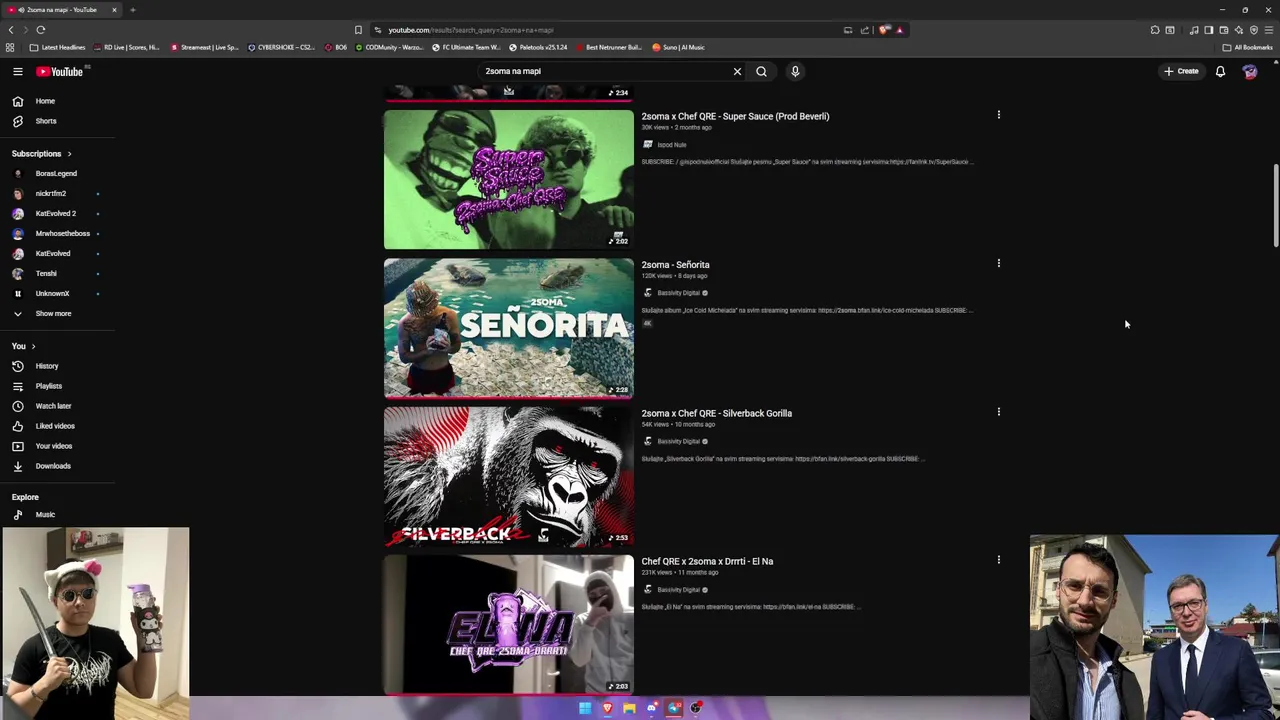
Task: Run search with the magnifier button
Action: pyautogui.click(x=761, y=71)
